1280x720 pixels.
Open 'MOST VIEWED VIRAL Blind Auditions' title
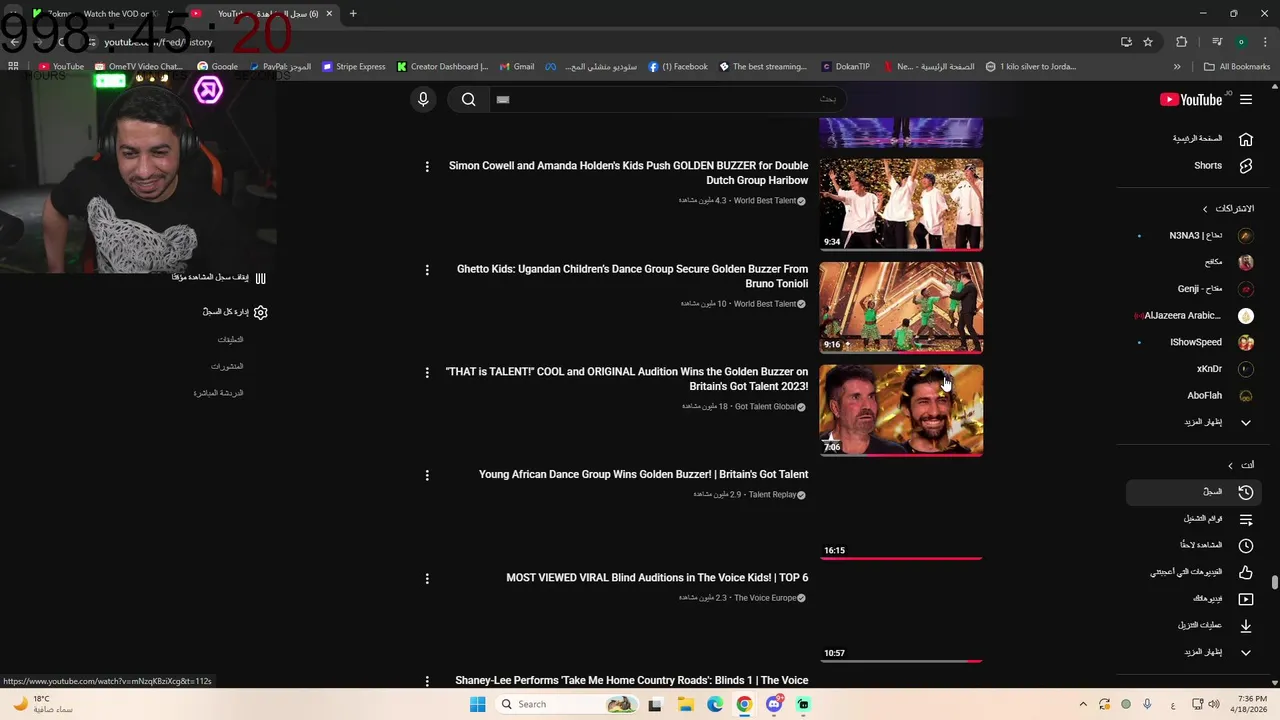(x=657, y=578)
